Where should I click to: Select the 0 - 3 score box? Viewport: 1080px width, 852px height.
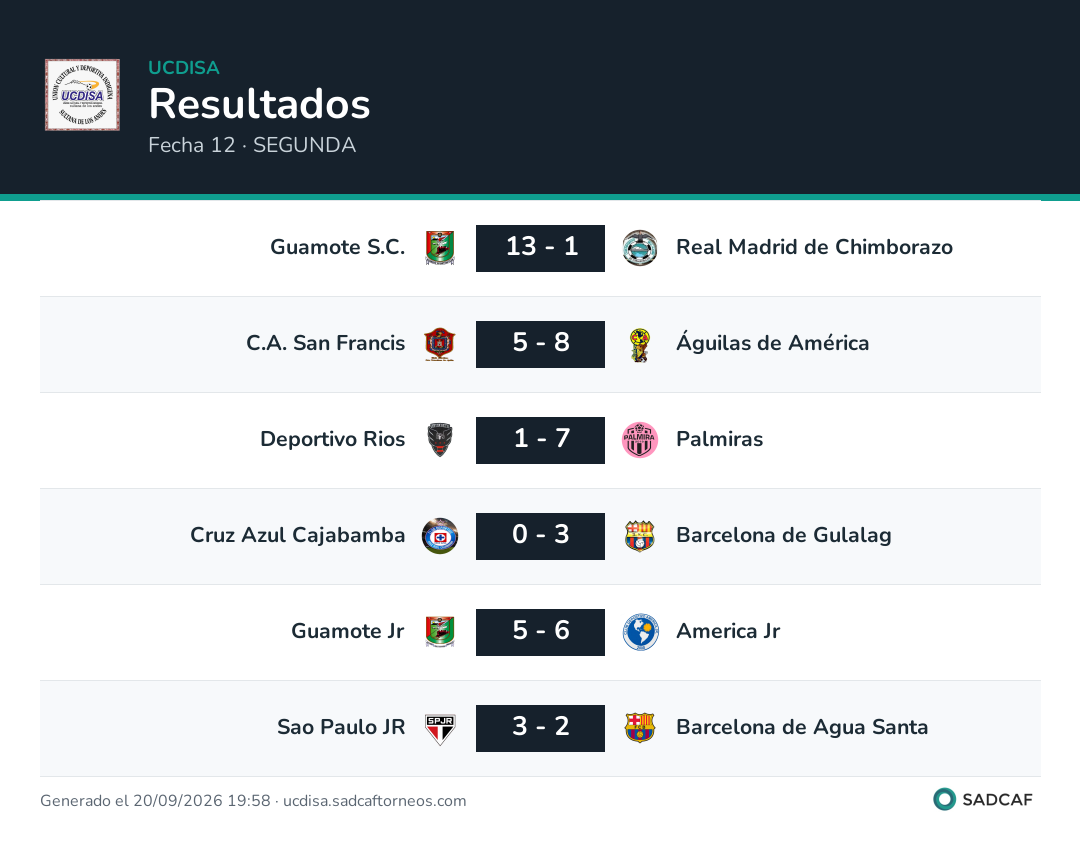pyautogui.click(x=541, y=536)
